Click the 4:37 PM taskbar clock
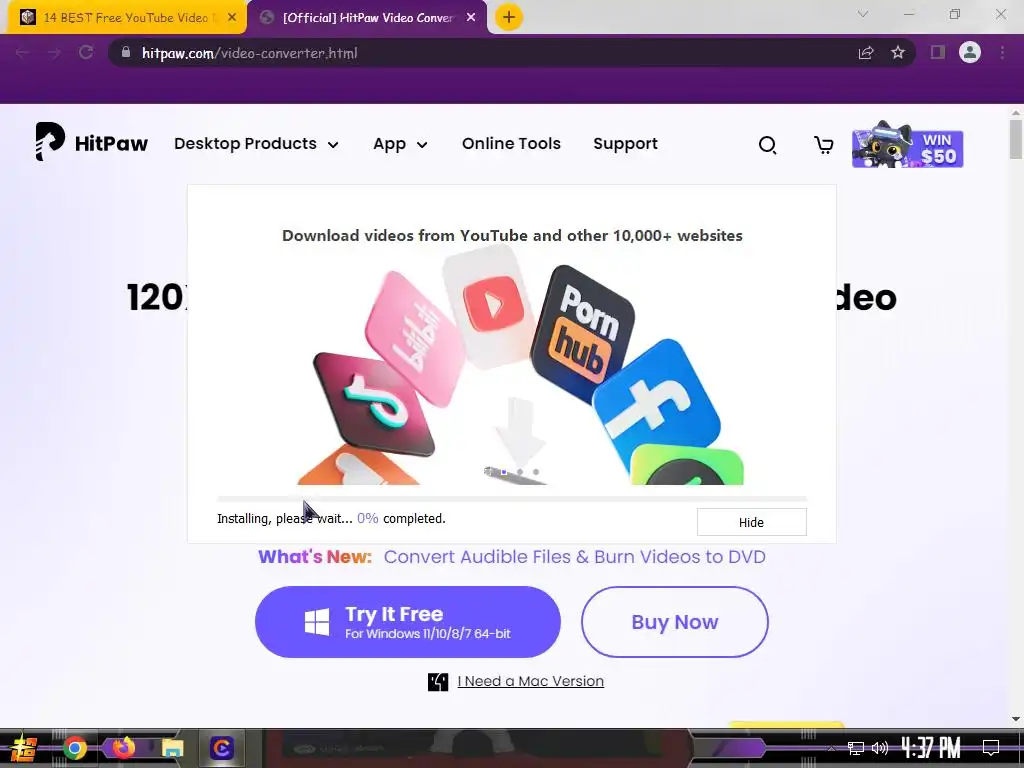 931,747
